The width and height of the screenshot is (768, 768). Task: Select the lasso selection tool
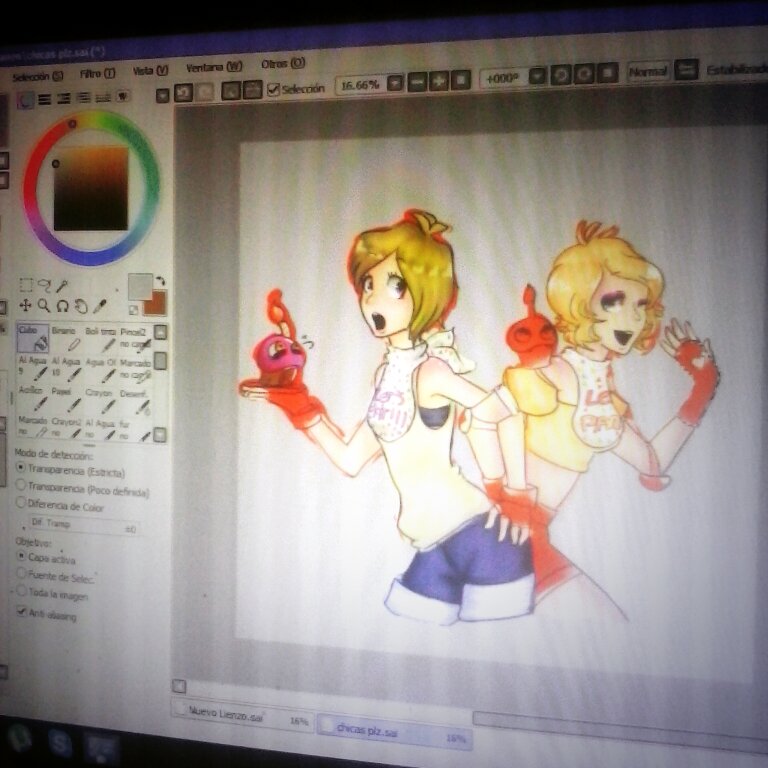click(x=44, y=285)
